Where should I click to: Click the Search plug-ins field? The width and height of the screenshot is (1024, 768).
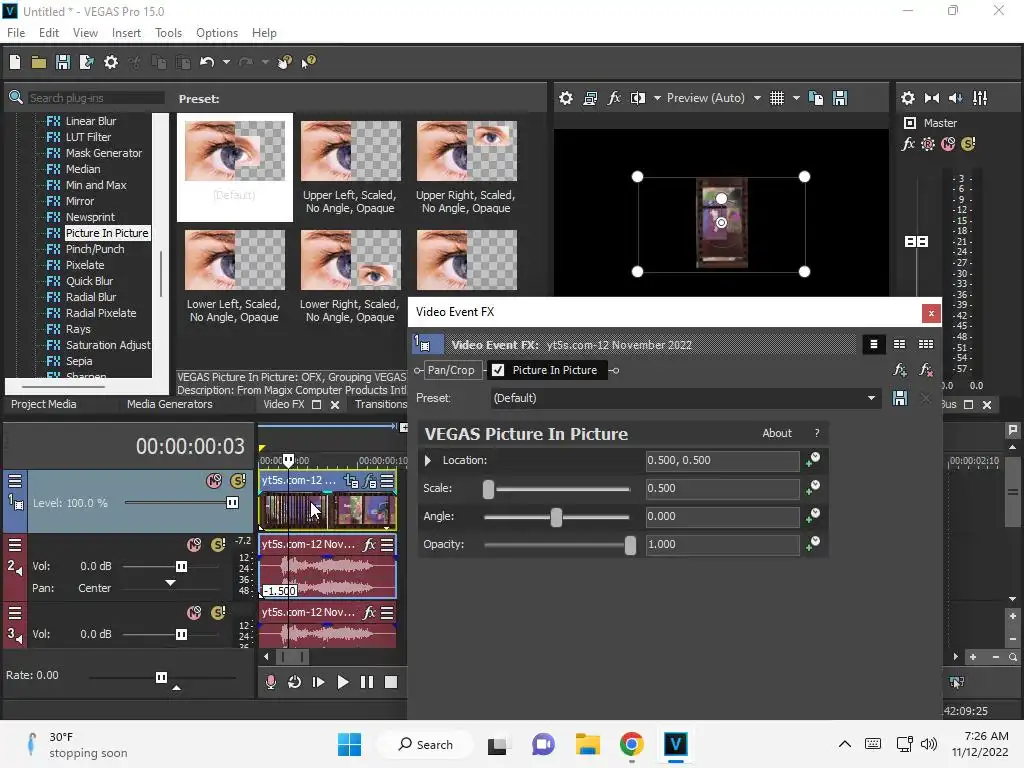[96, 98]
